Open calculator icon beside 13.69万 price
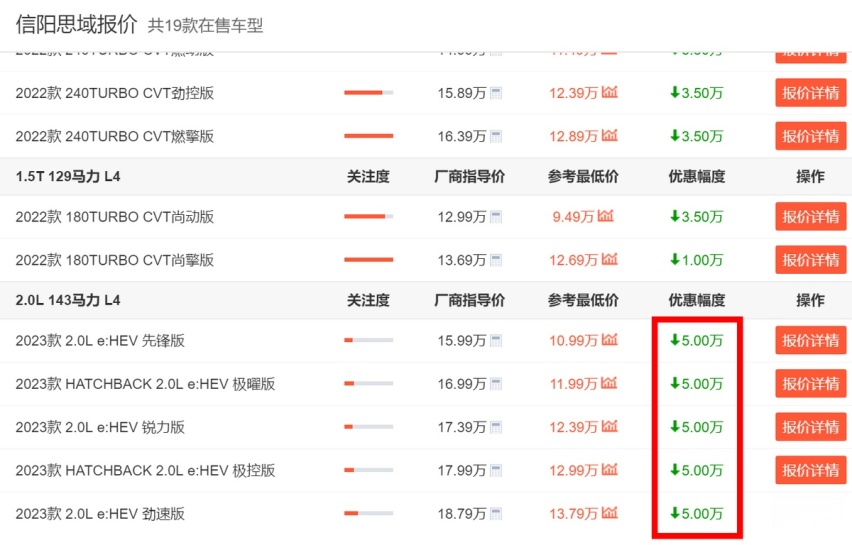This screenshot has height=545, width=852. click(x=496, y=260)
